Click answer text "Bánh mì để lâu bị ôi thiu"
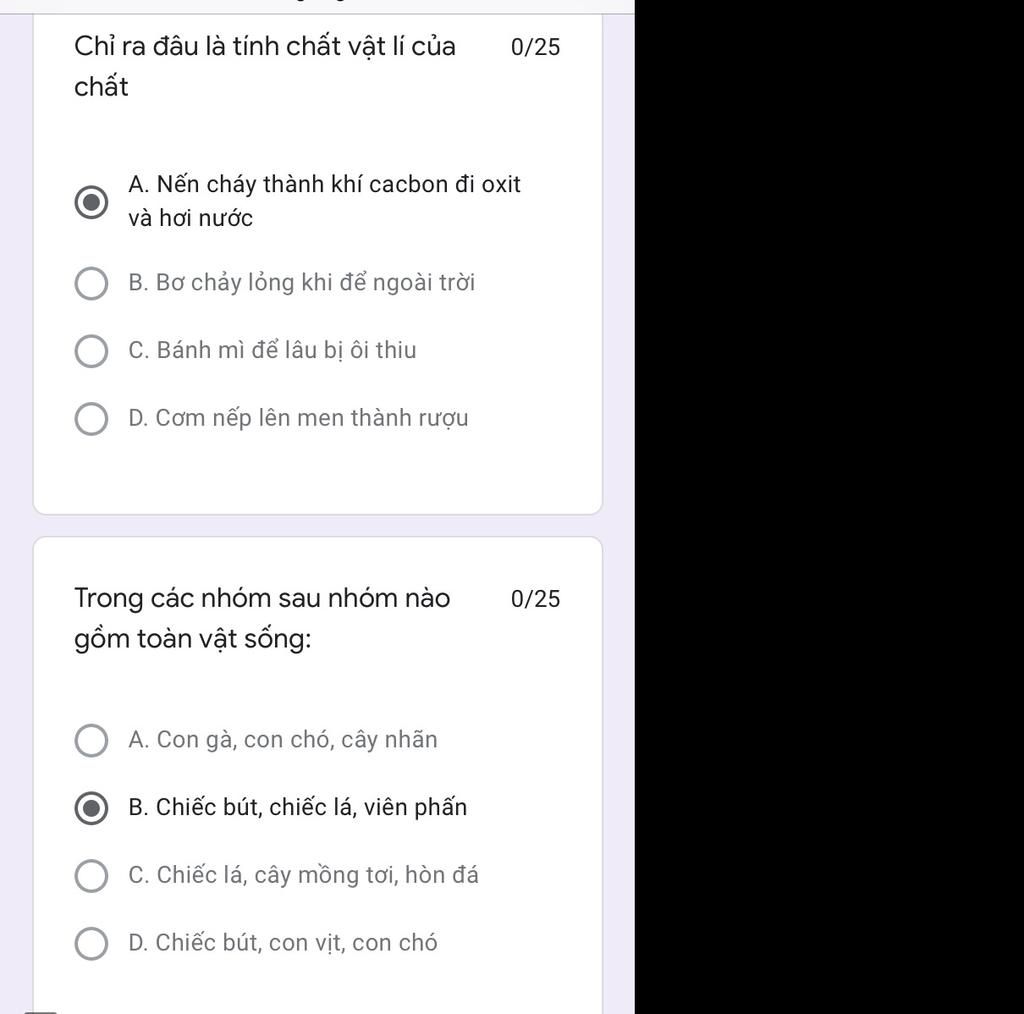 click(x=272, y=351)
